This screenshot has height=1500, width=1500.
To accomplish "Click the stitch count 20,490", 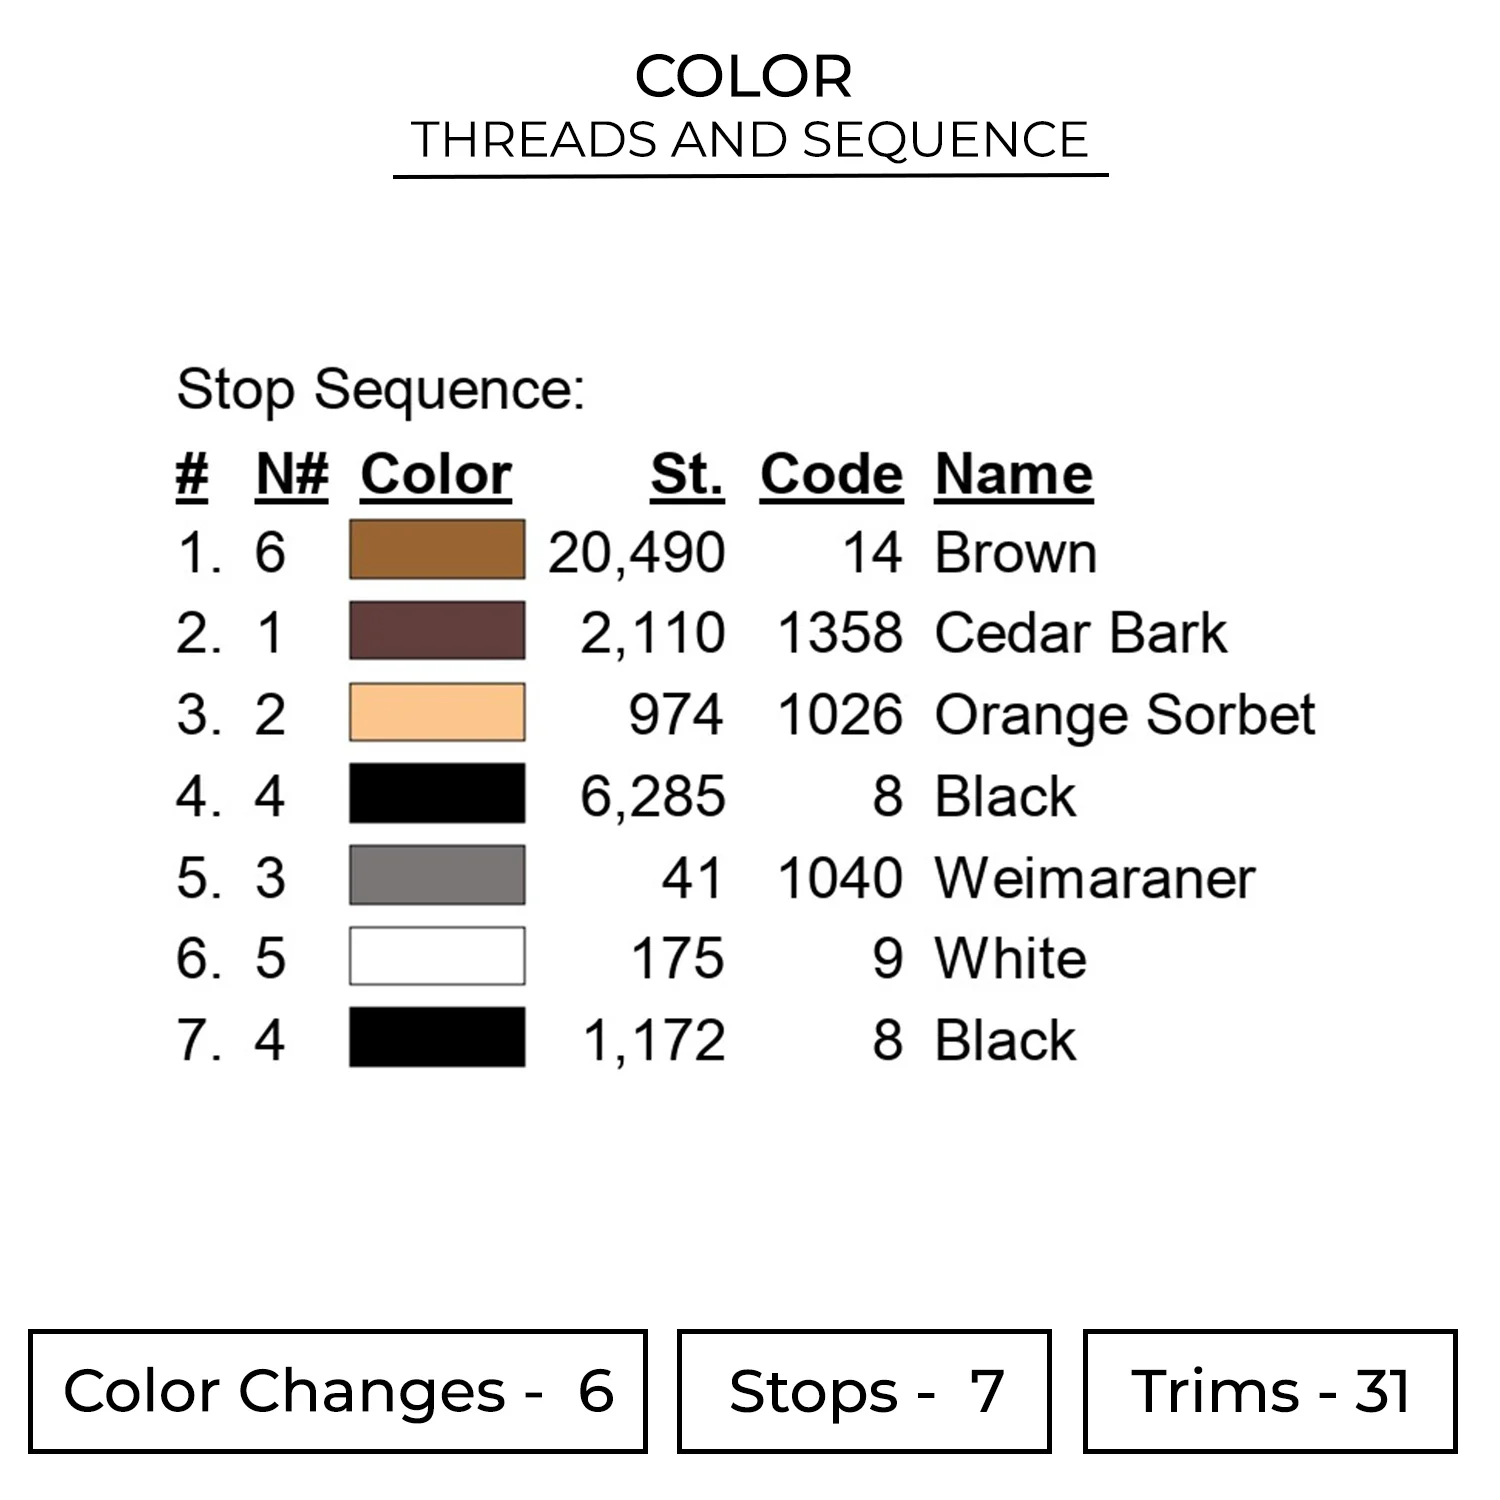I will coord(637,553).
